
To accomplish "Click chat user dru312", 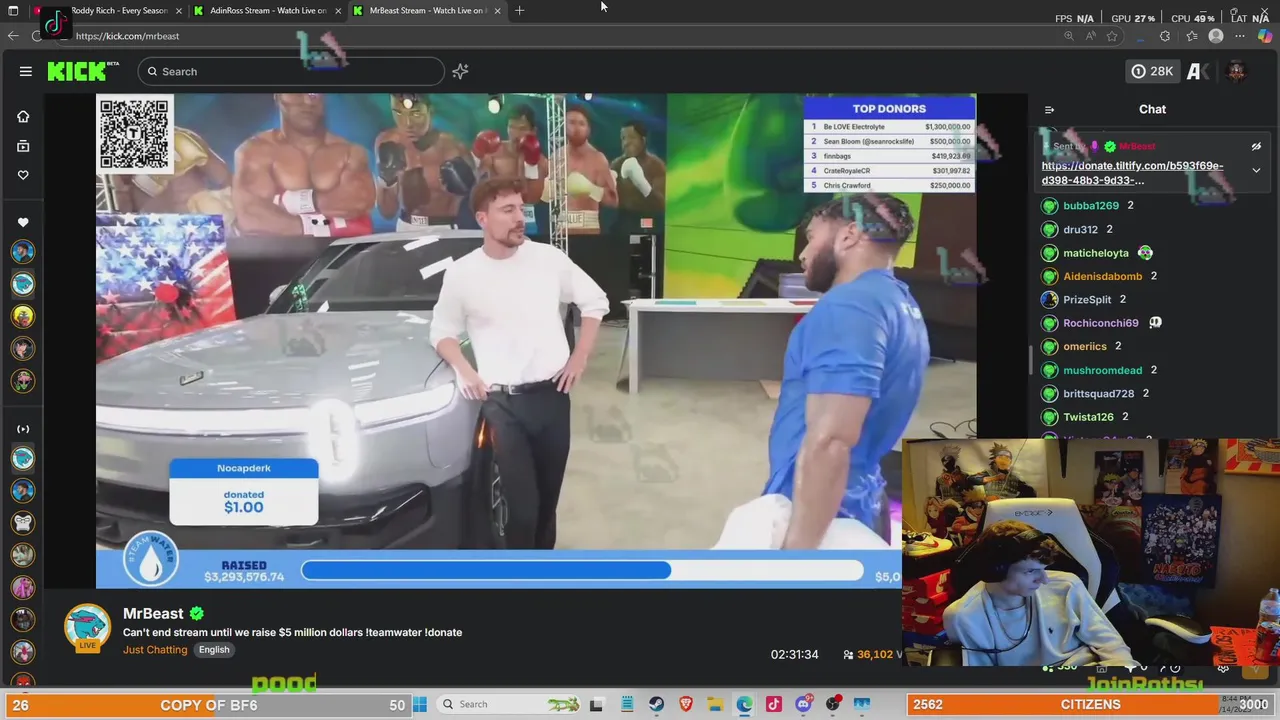I will 1080,230.
